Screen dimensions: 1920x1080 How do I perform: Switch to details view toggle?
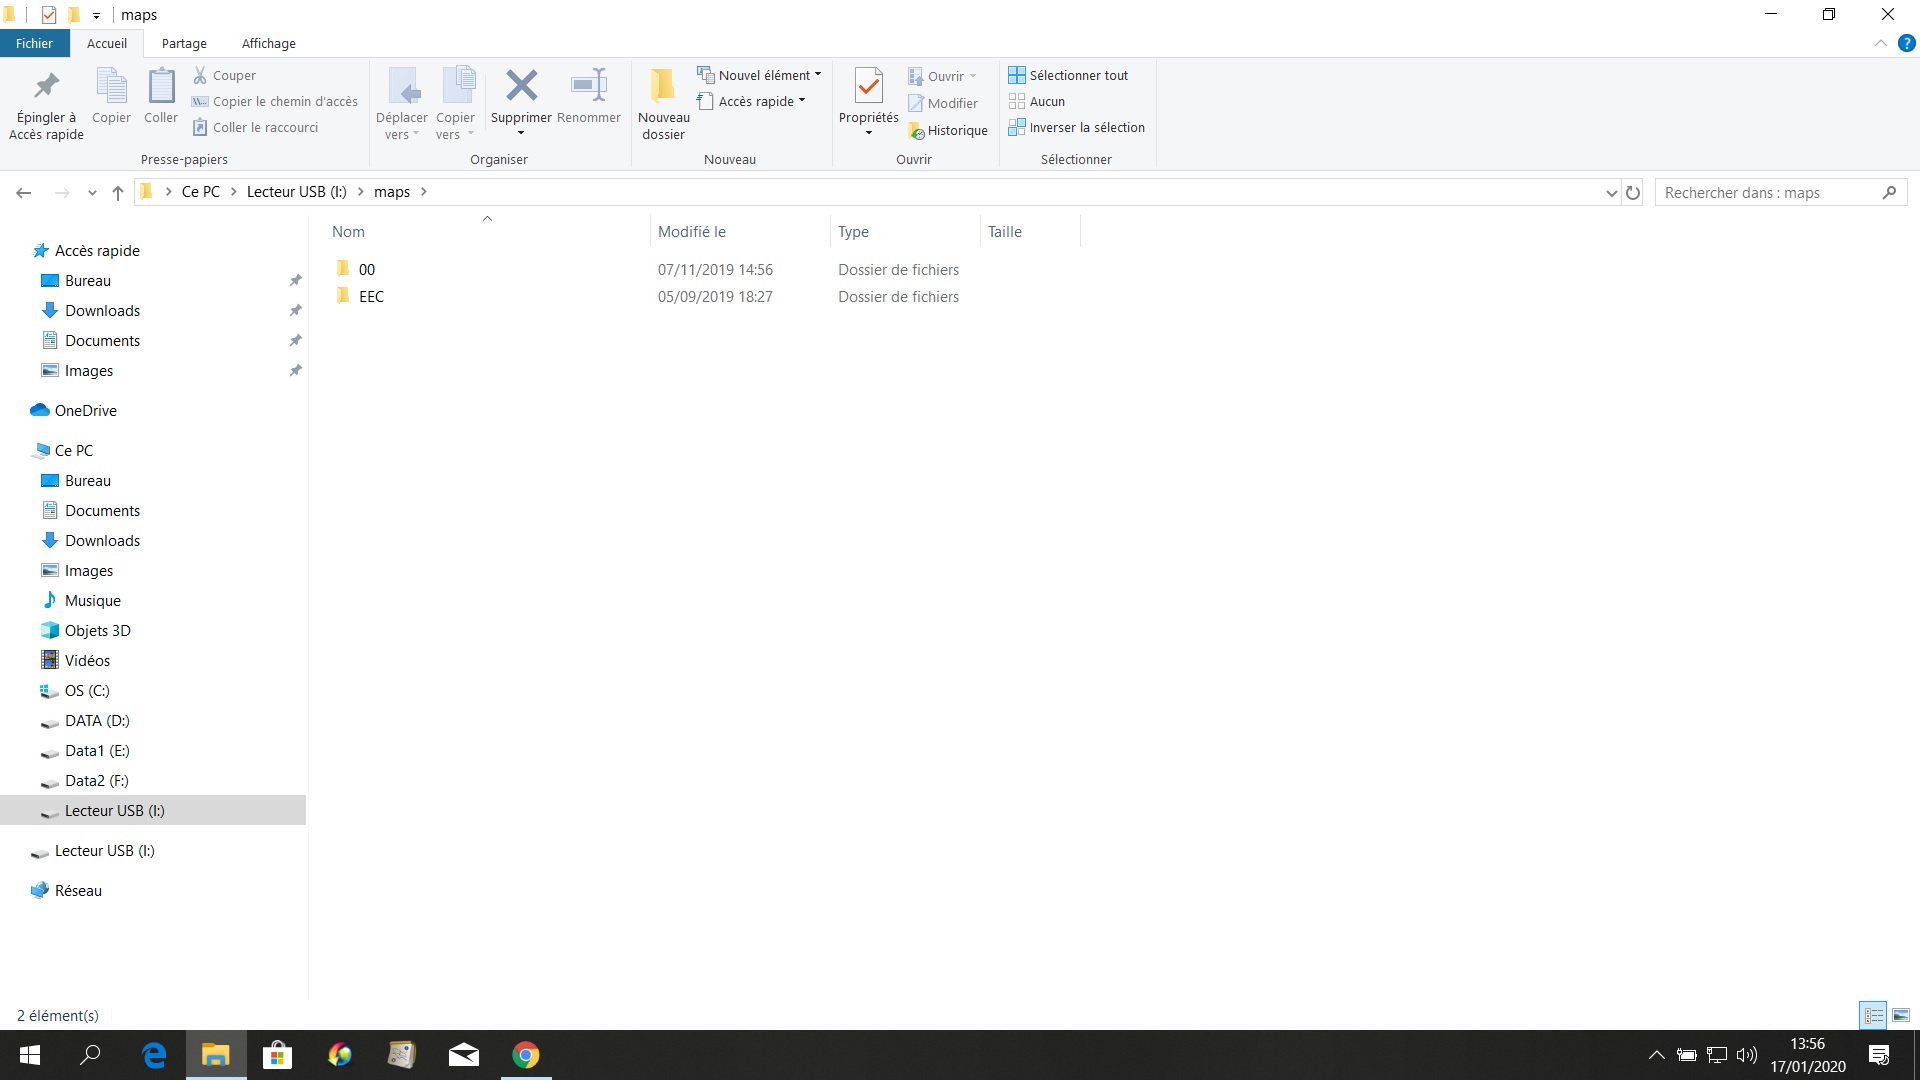(1873, 1015)
